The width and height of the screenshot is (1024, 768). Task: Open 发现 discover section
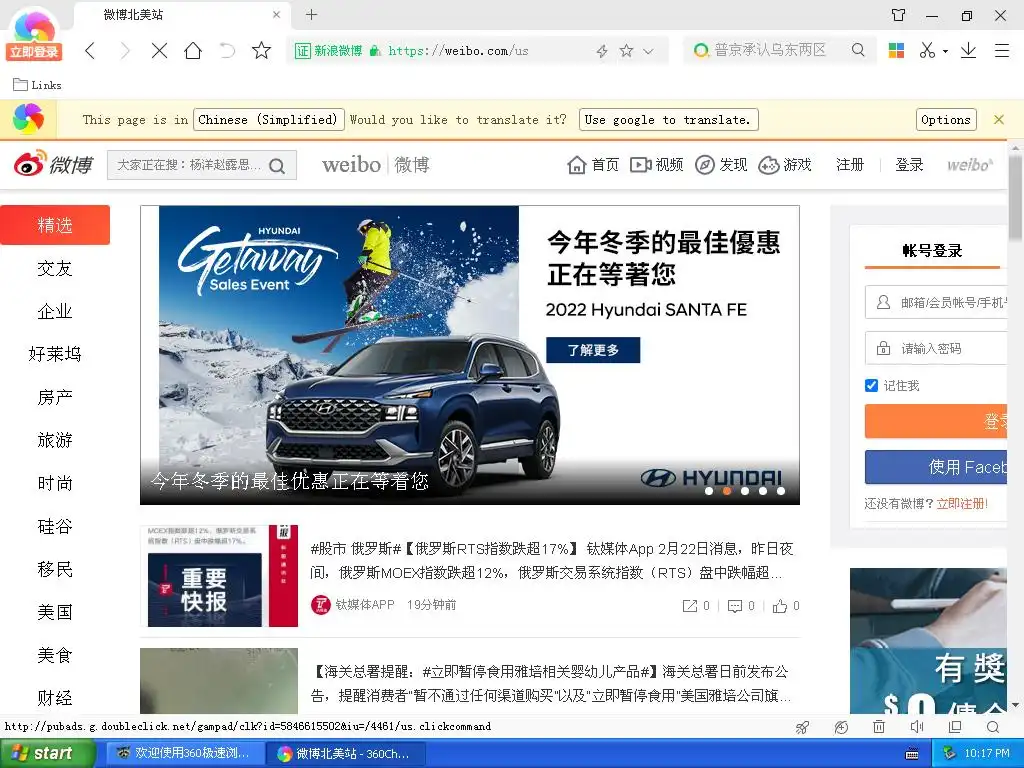721,165
